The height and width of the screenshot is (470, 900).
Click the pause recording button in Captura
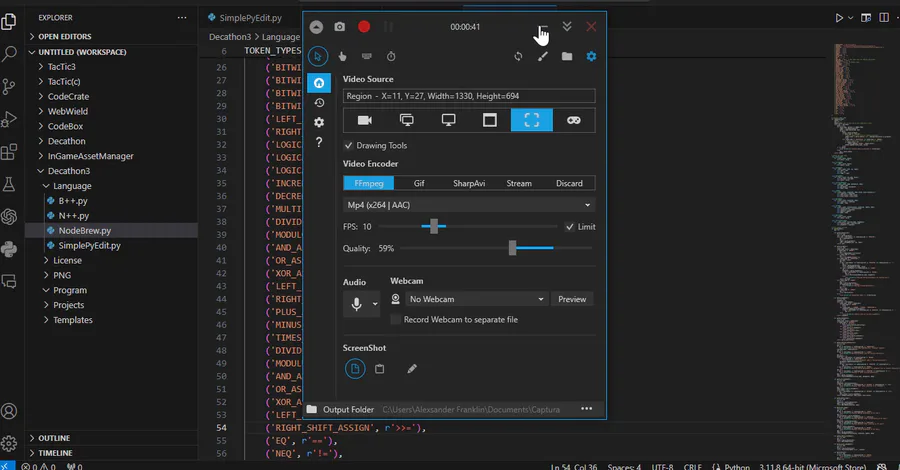[x=389, y=26]
